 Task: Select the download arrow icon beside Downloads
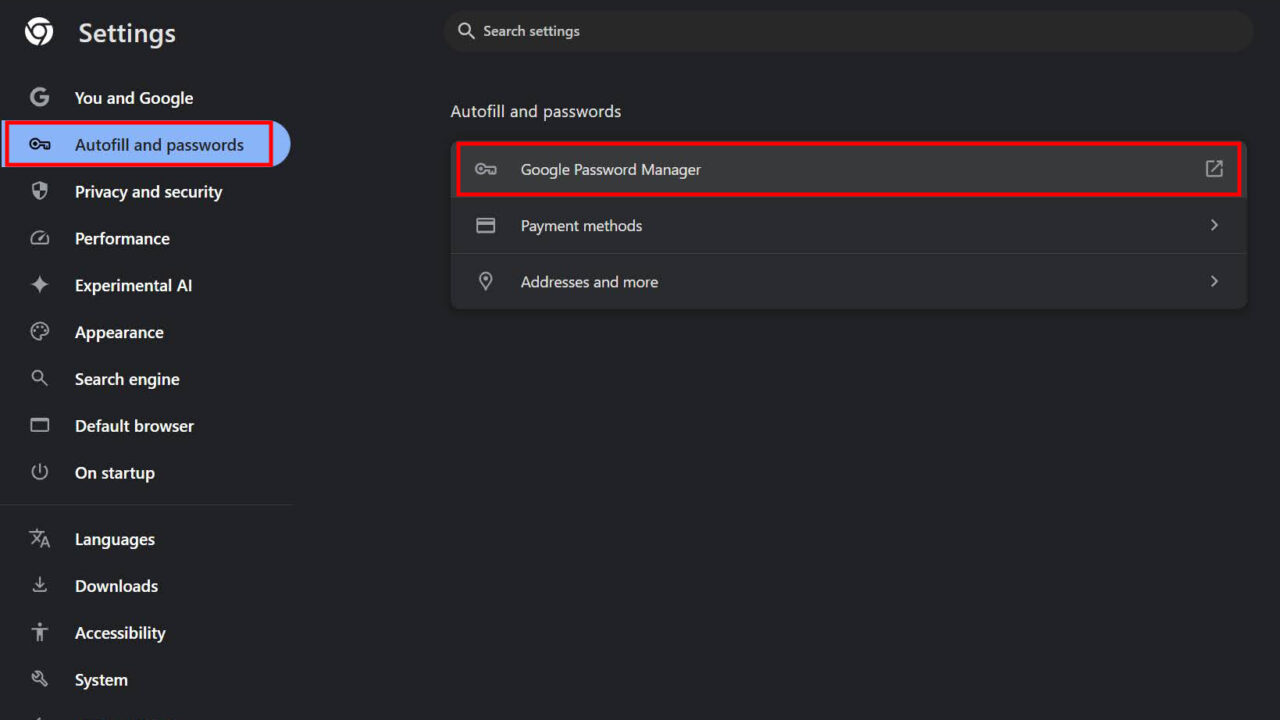[40, 585]
